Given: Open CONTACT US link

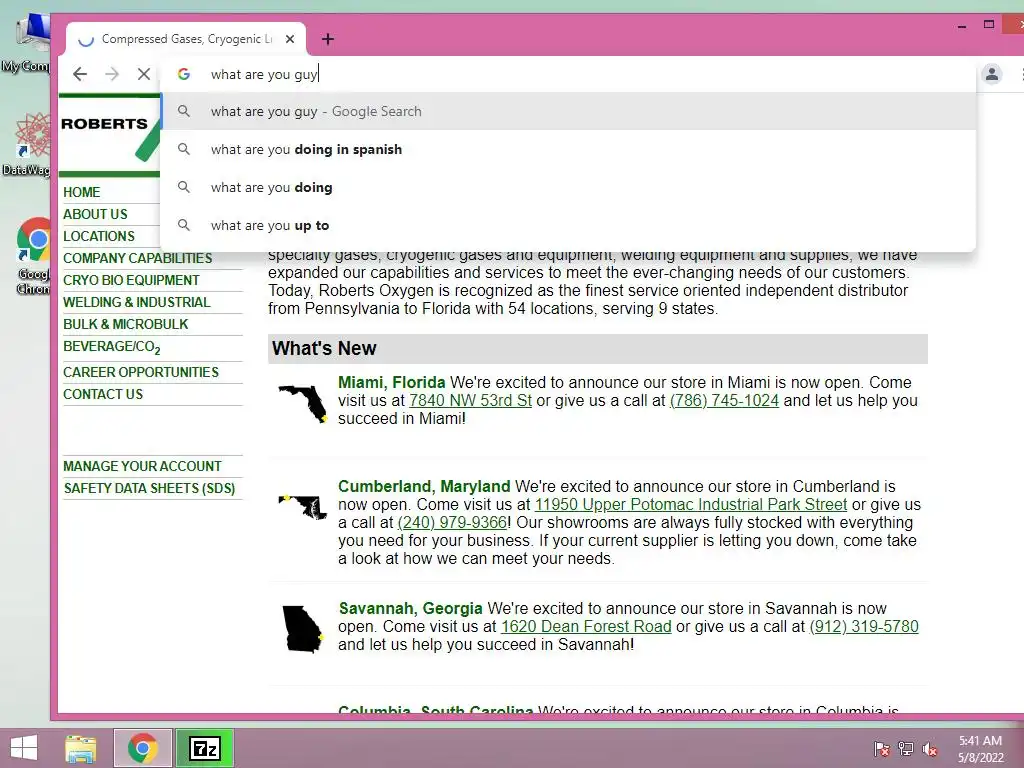Looking at the screenshot, I should pyautogui.click(x=103, y=394).
